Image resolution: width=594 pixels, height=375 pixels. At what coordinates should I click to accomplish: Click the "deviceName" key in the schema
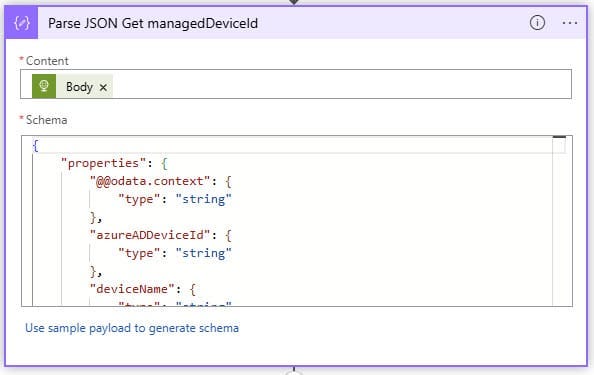[132, 289]
